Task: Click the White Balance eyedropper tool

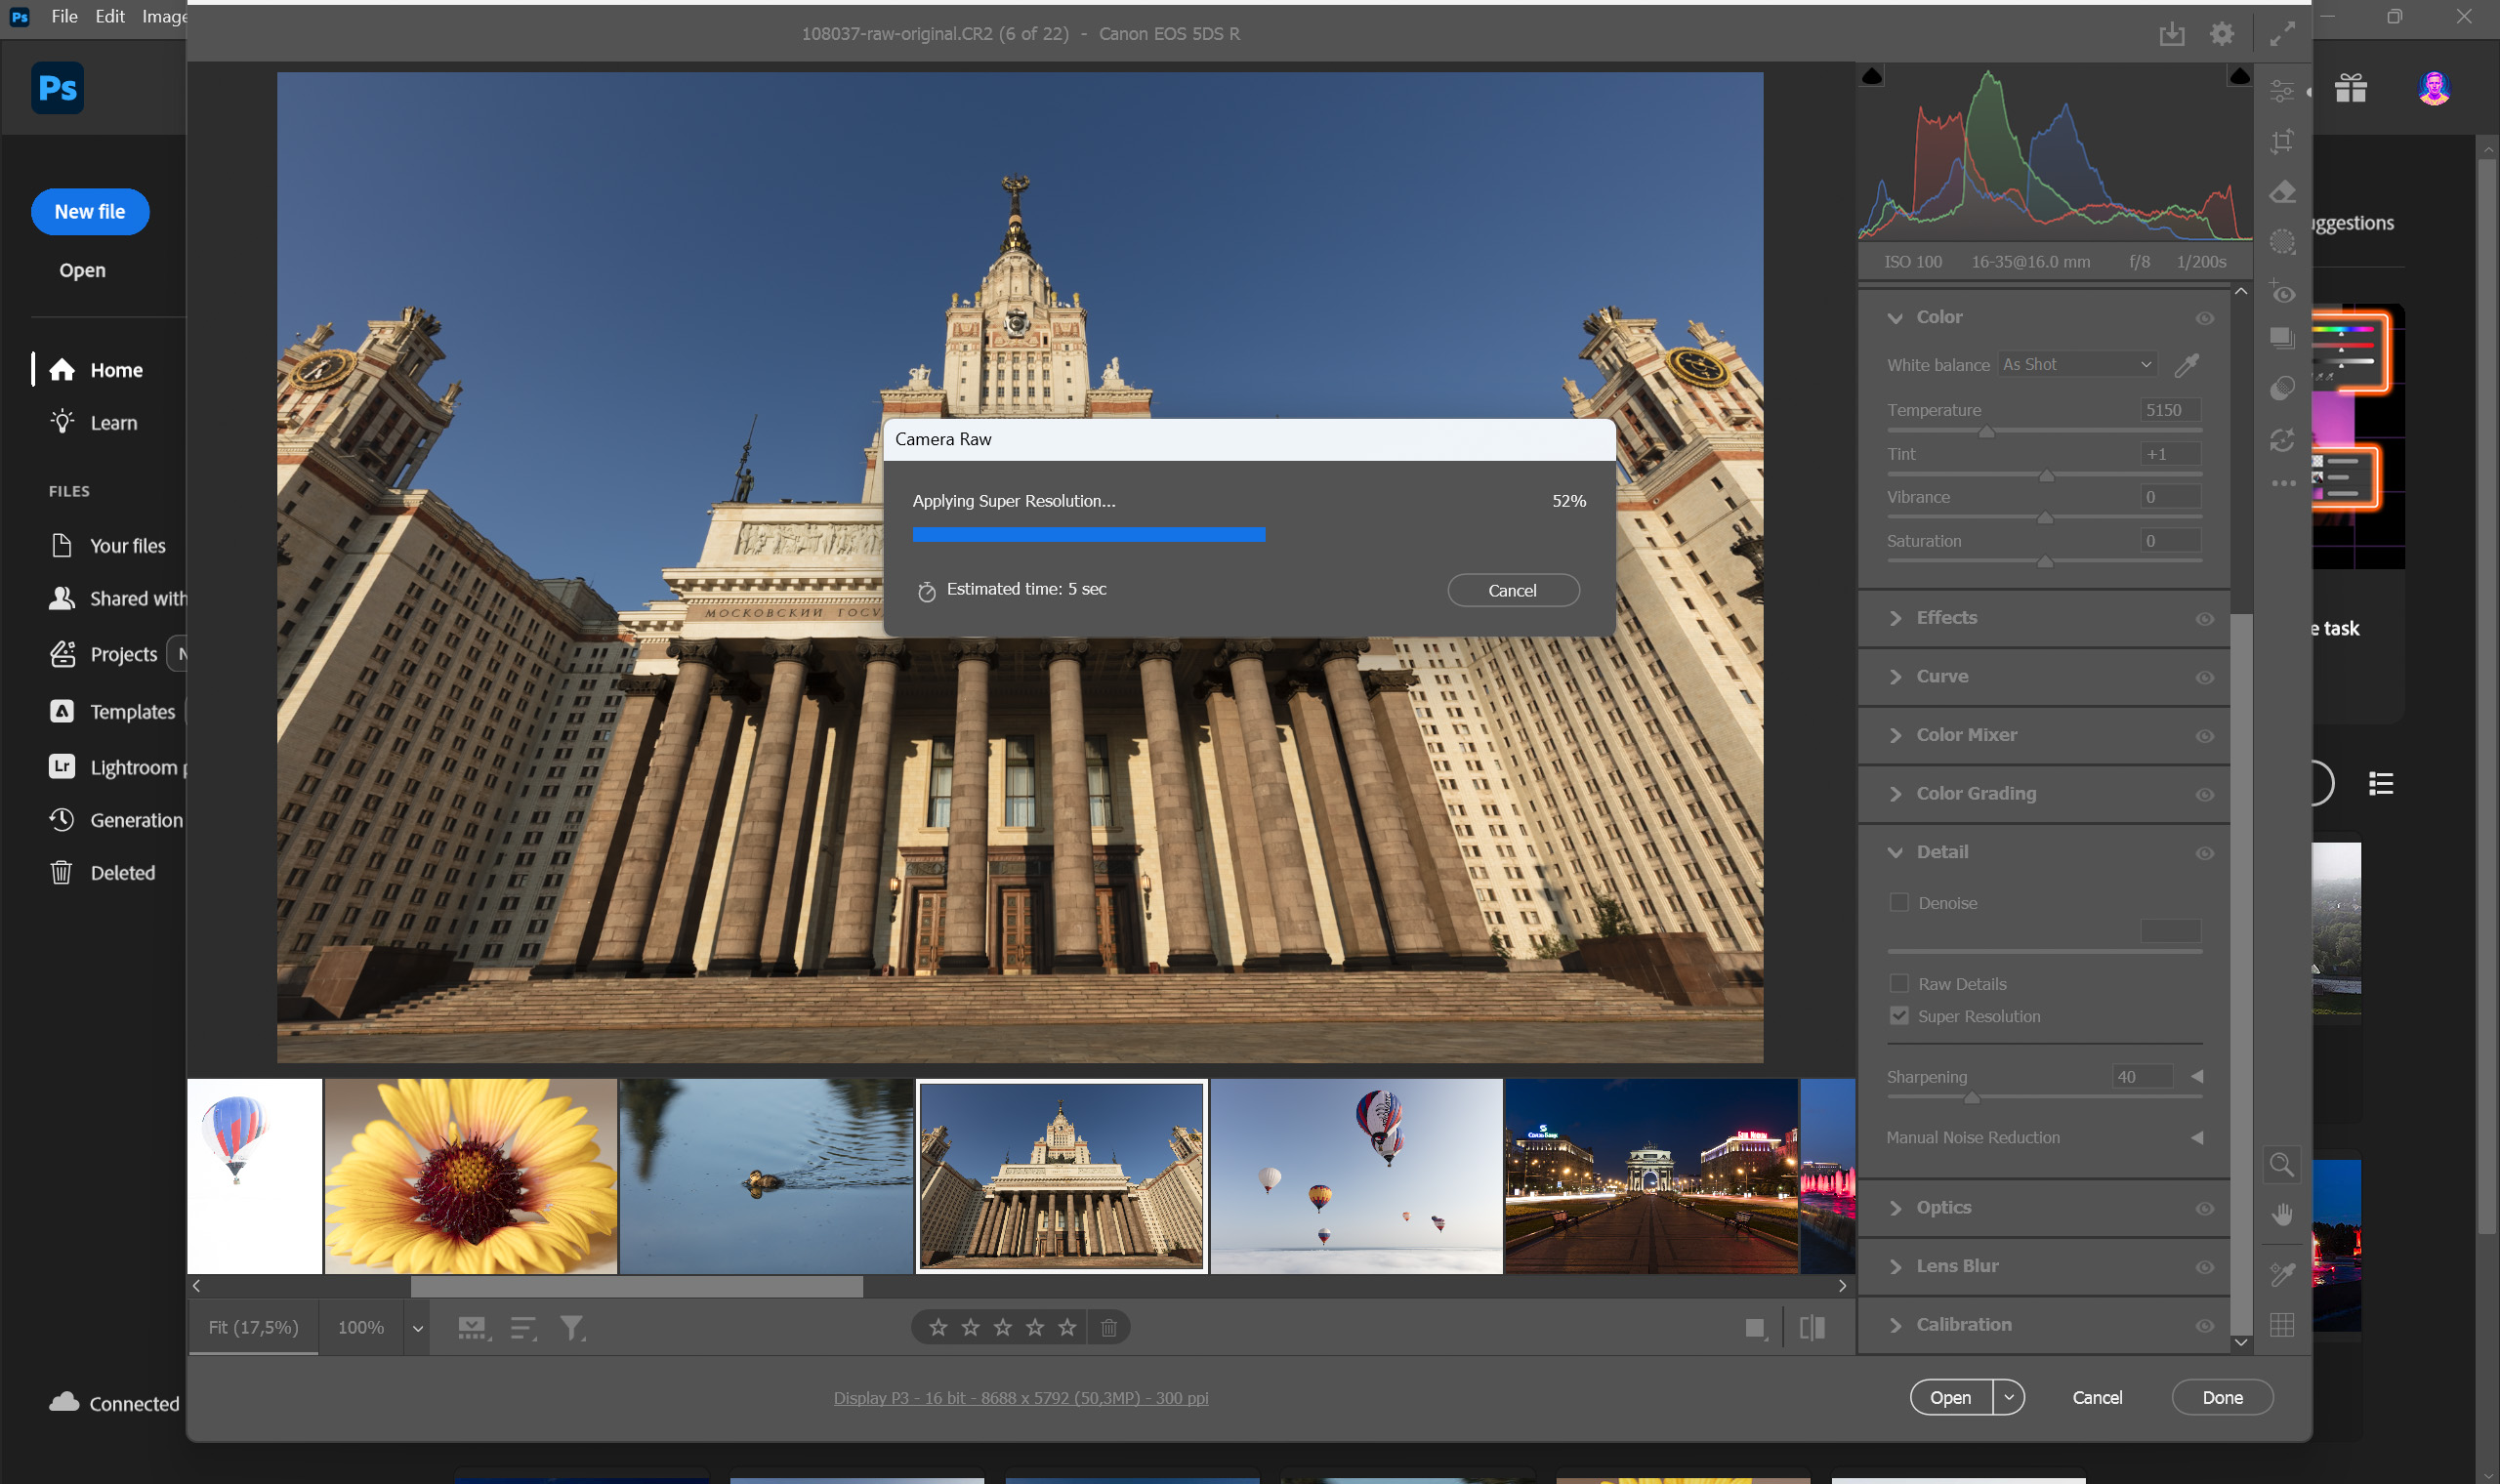Action: pyautogui.click(x=2187, y=365)
